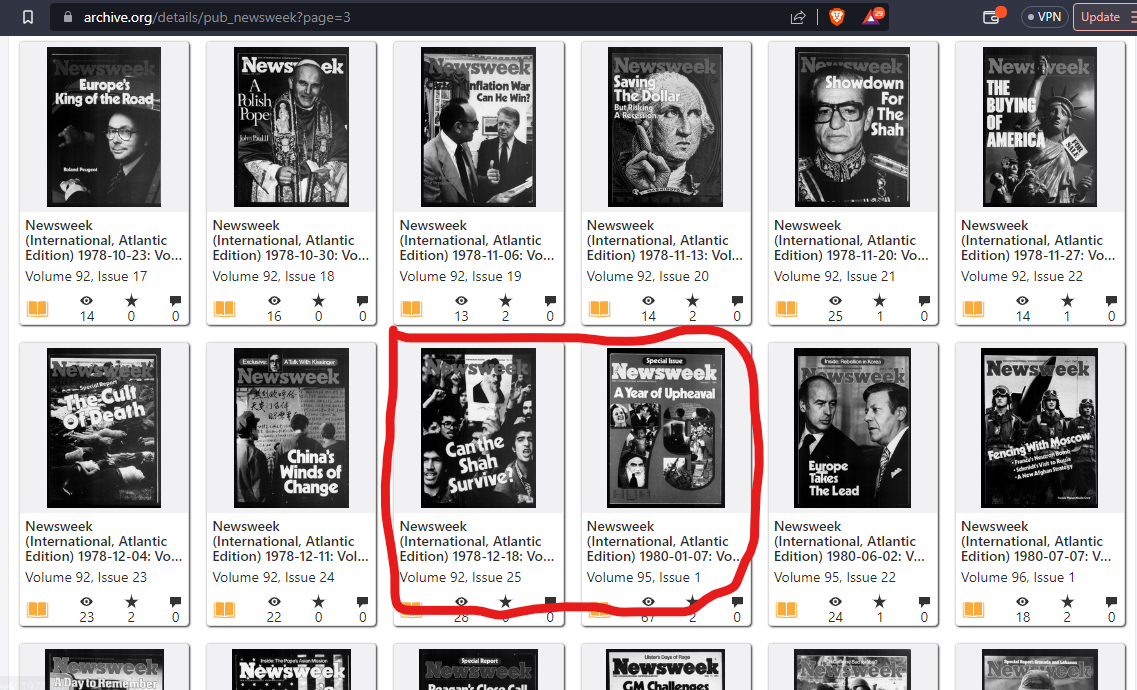Open the Newsweek 1978-12-11 title link
Viewport: 1137px width, 690px height.
click(x=291, y=541)
